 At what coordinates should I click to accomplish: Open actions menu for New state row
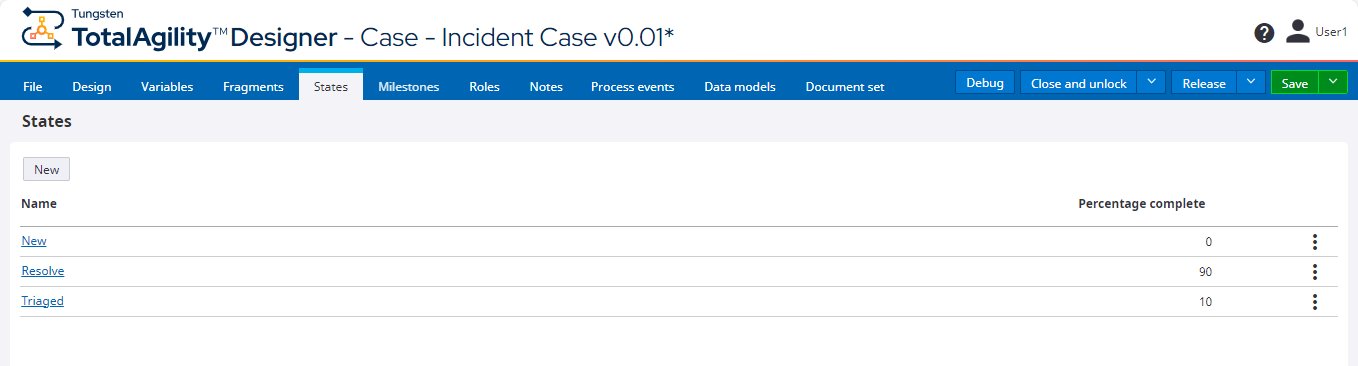(1315, 242)
